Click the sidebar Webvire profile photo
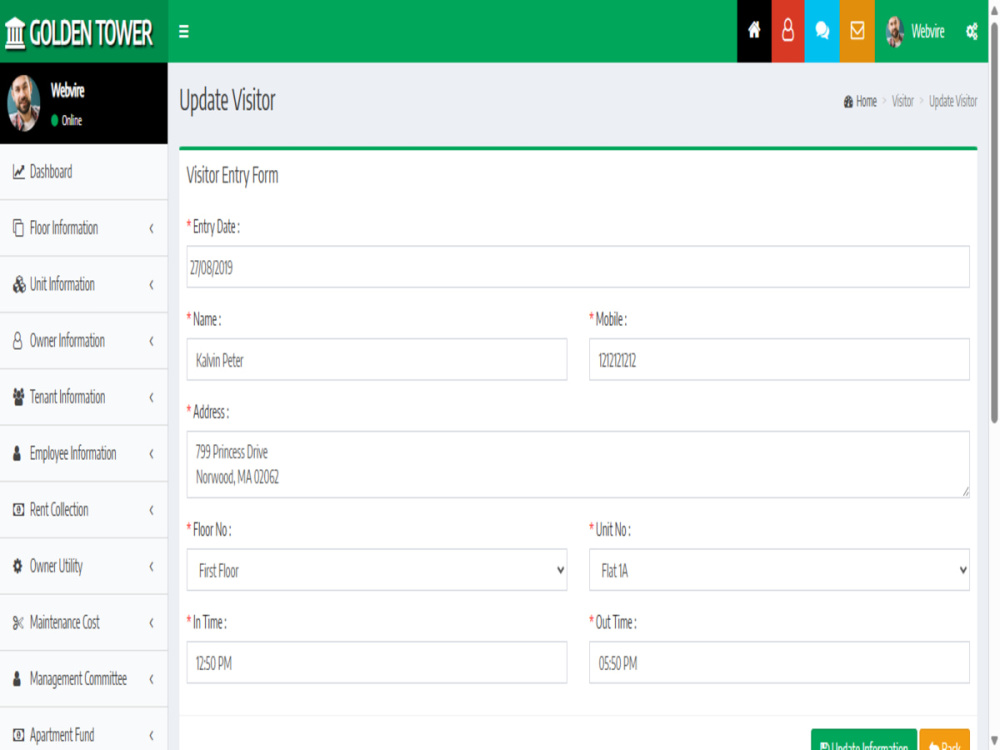The width and height of the screenshot is (1000, 750). [24, 103]
